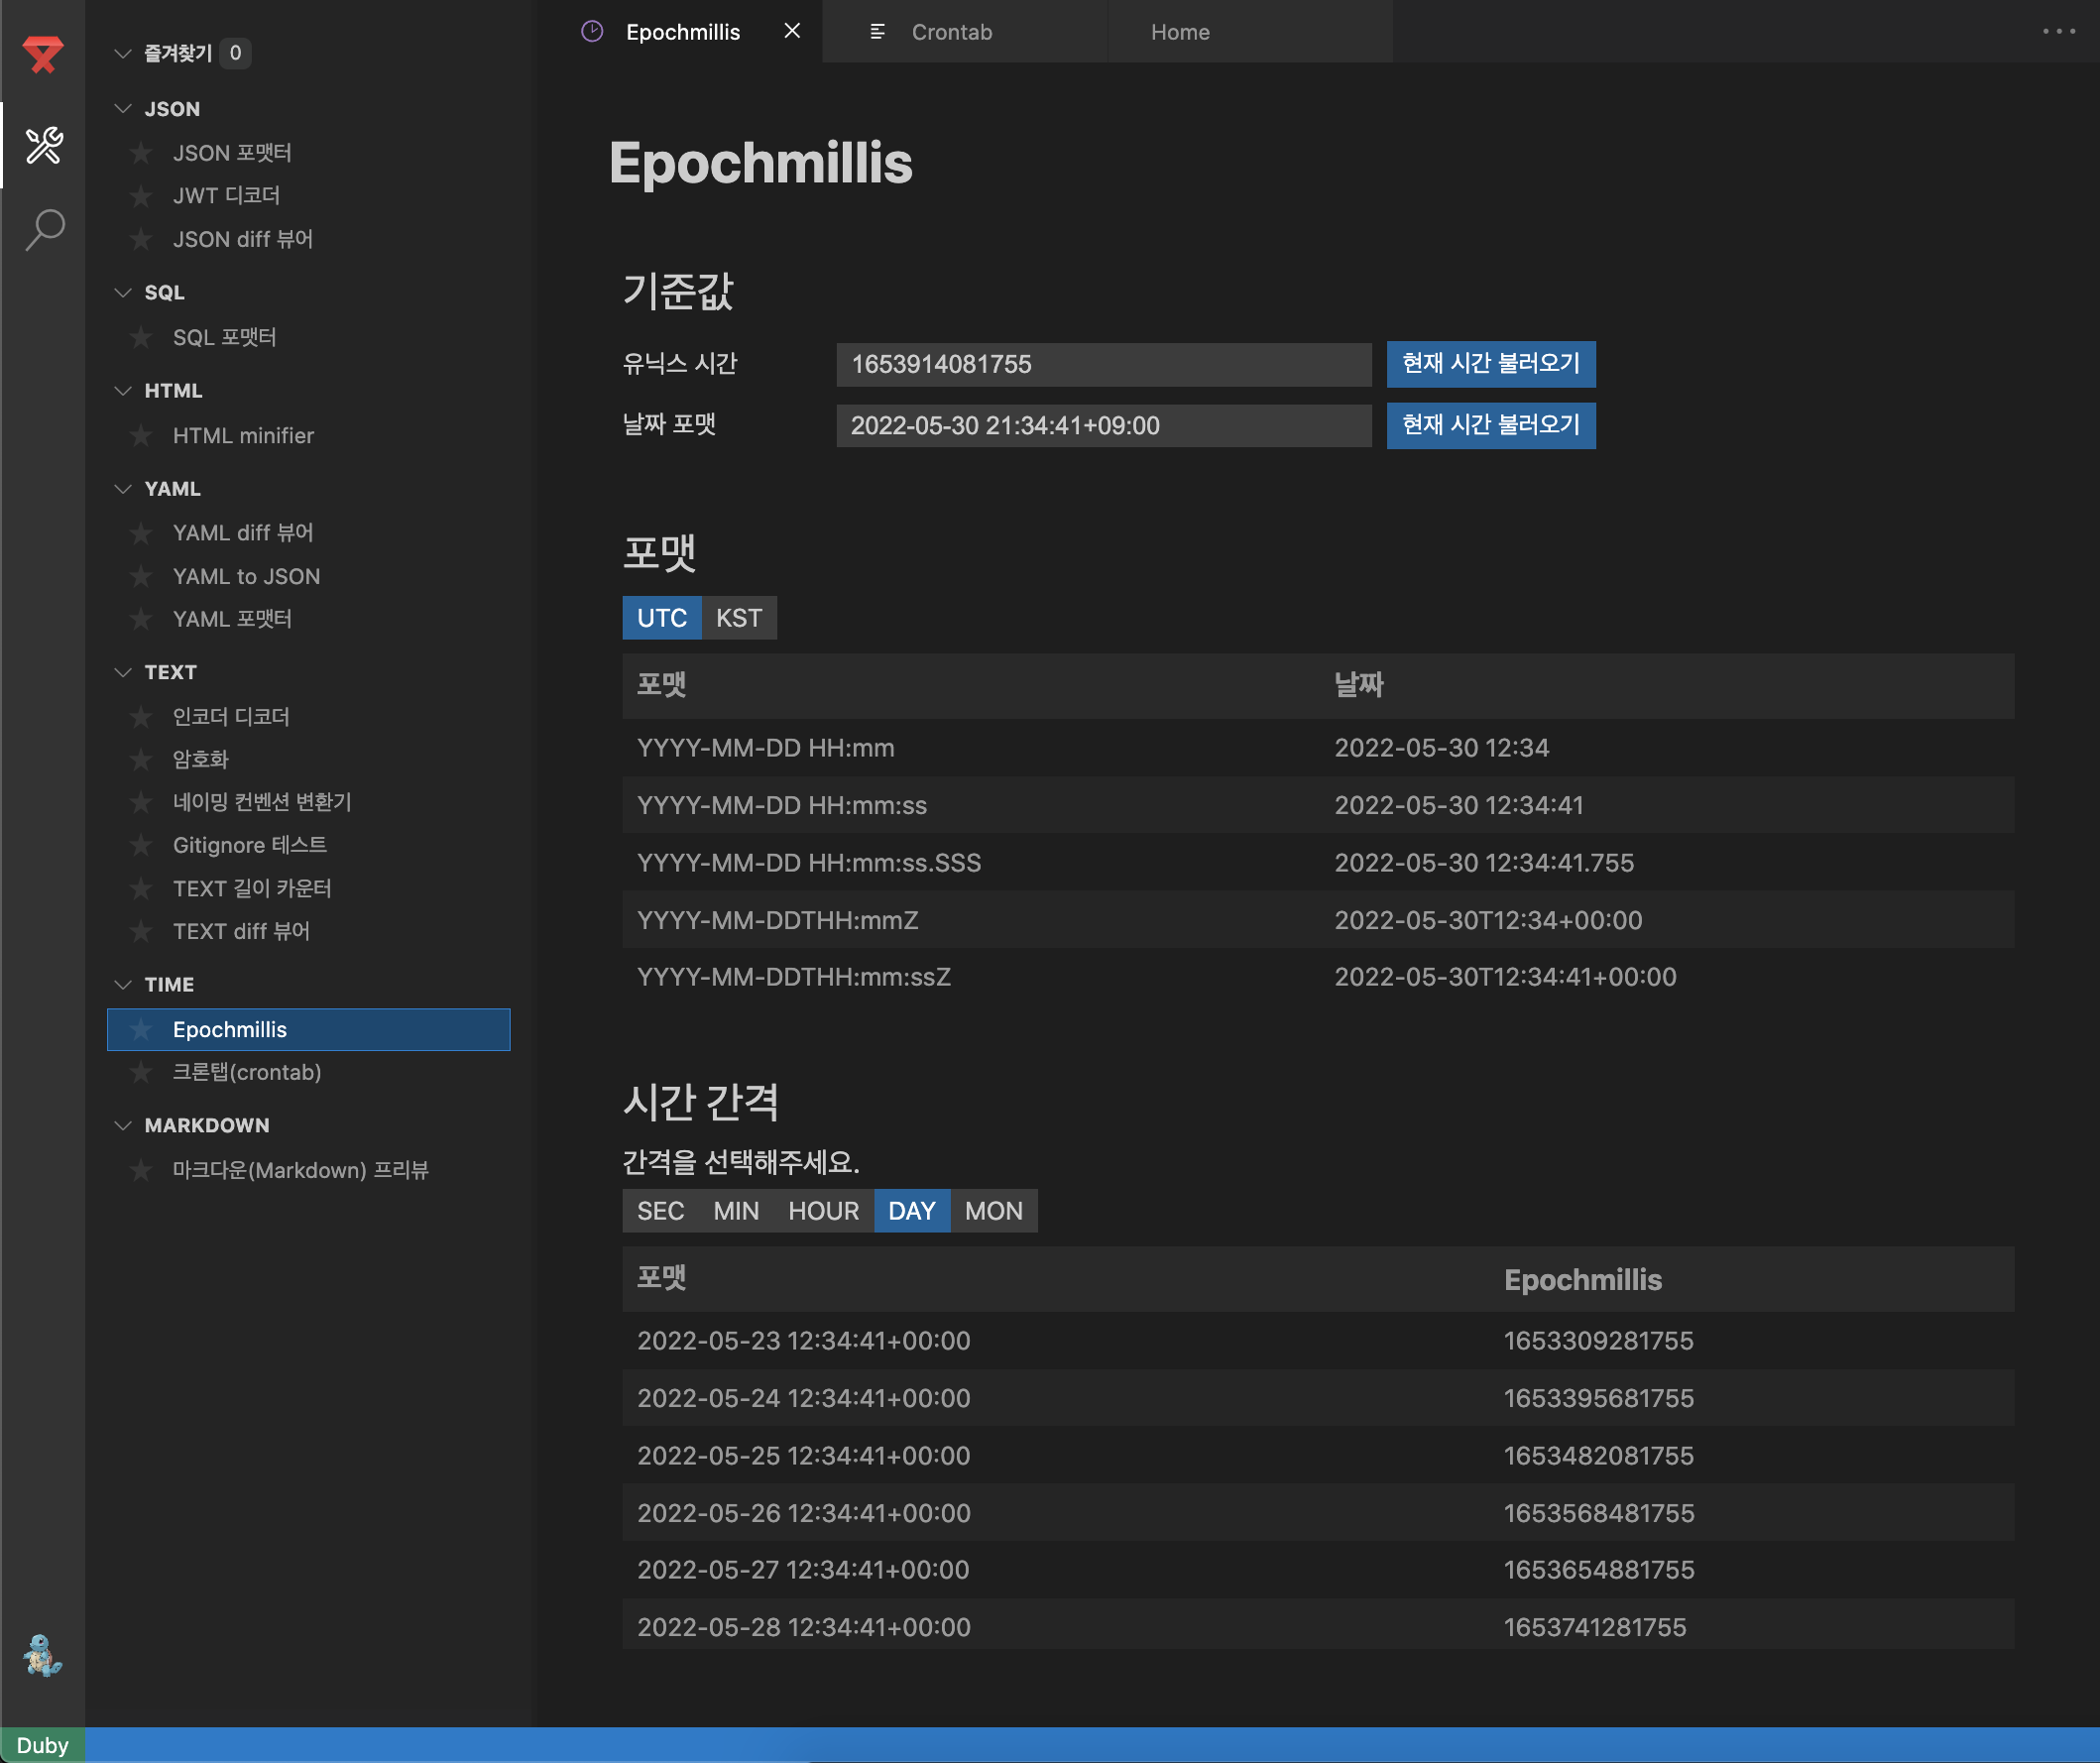
Task: Switch format timezone to KST
Action: (738, 618)
